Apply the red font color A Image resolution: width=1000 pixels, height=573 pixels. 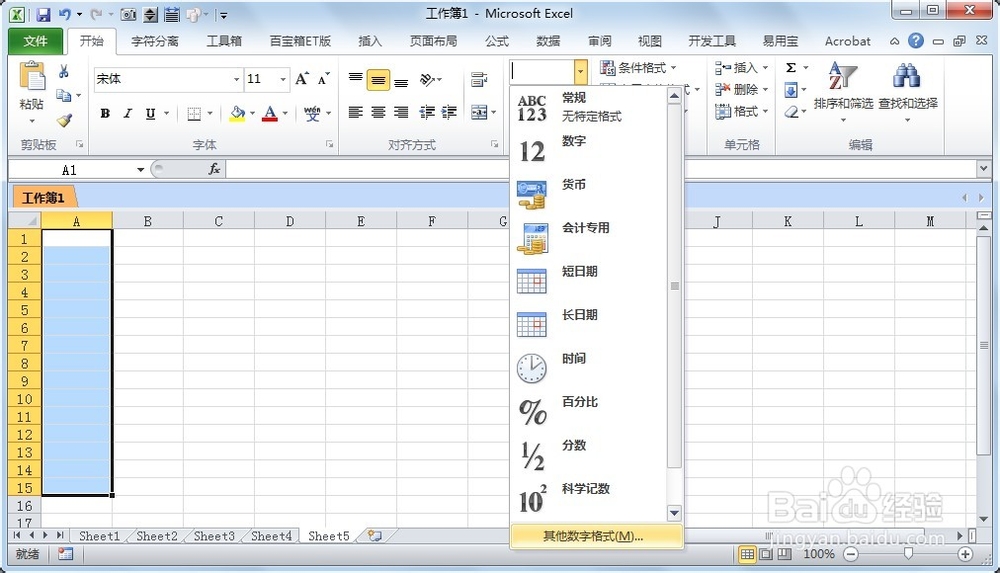(270, 114)
